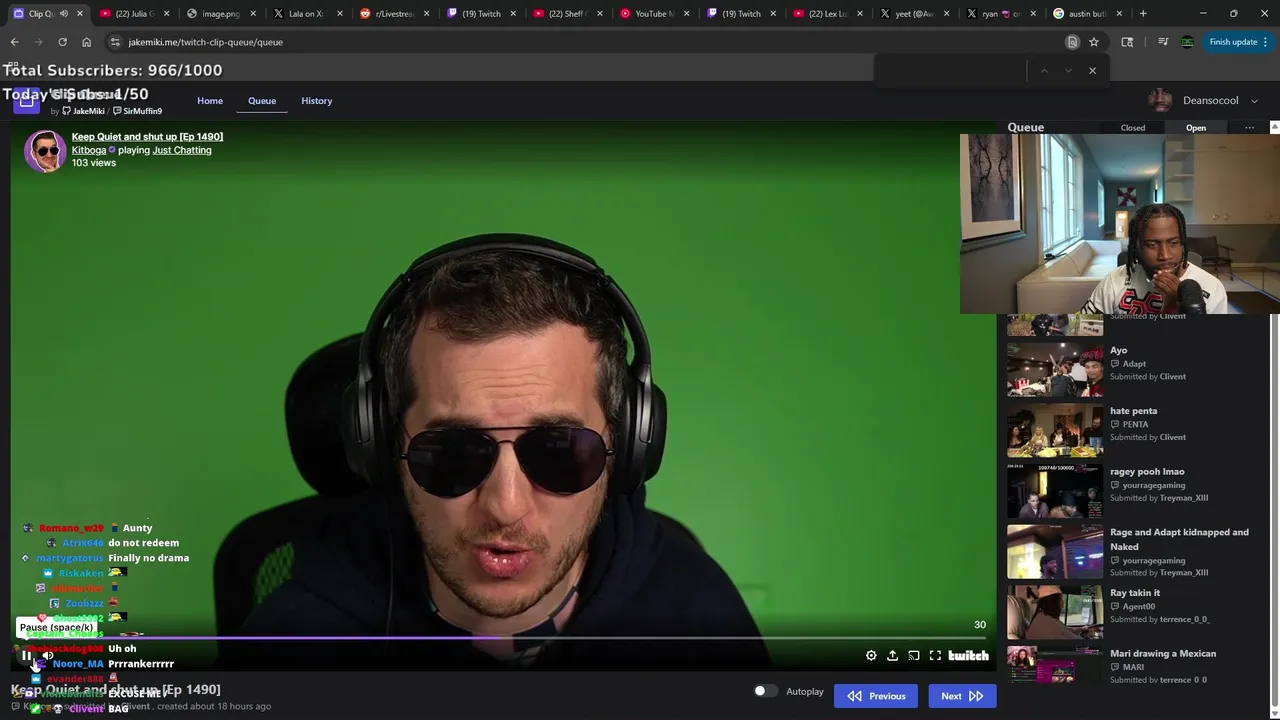Pause the Twitch clip playback

coord(27,656)
